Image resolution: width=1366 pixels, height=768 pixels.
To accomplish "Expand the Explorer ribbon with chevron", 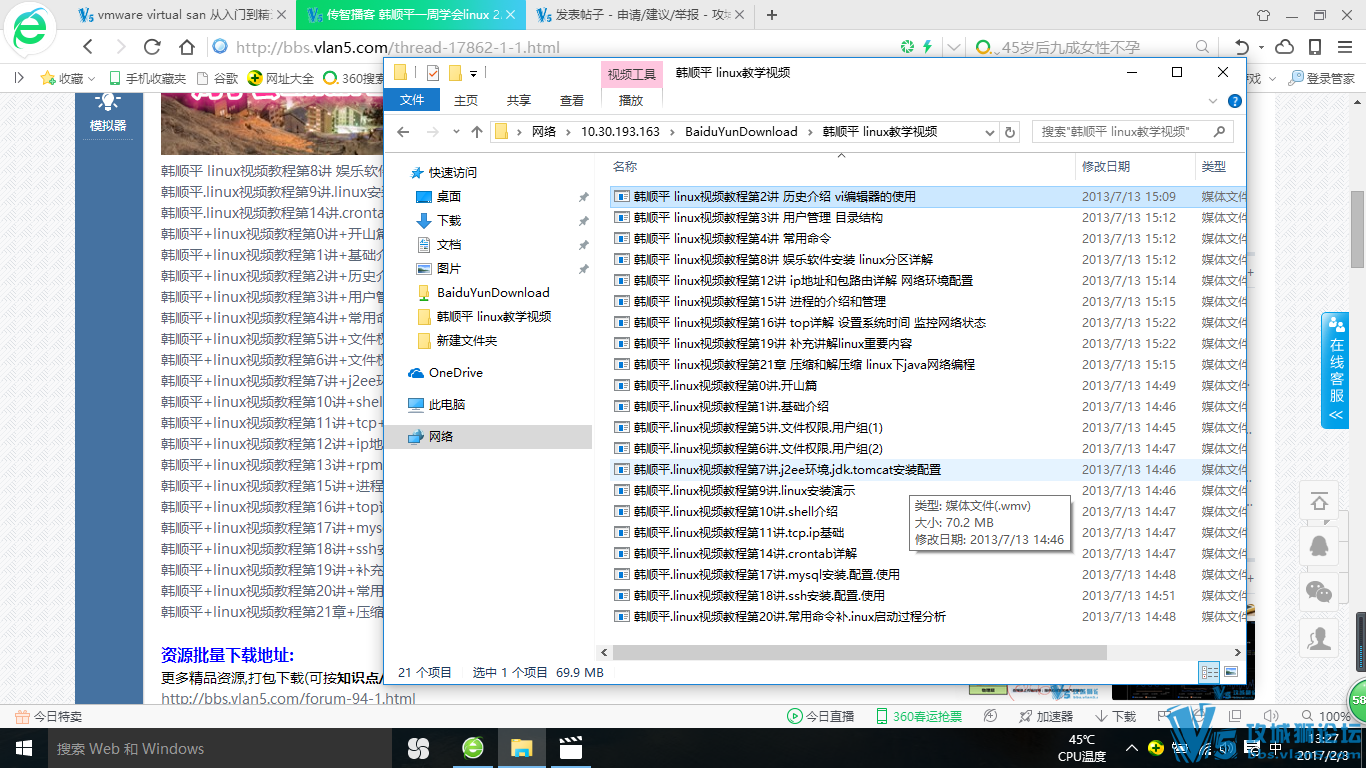I will click(1214, 101).
